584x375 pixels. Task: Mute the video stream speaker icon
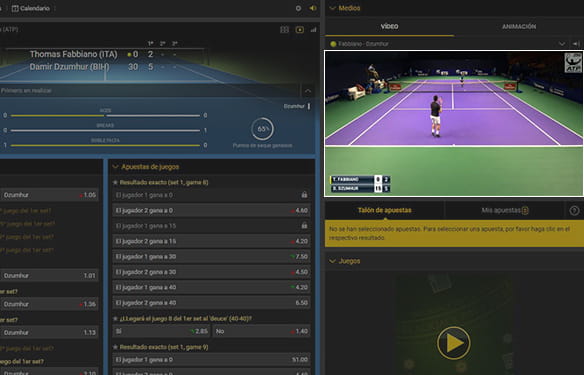pos(576,44)
